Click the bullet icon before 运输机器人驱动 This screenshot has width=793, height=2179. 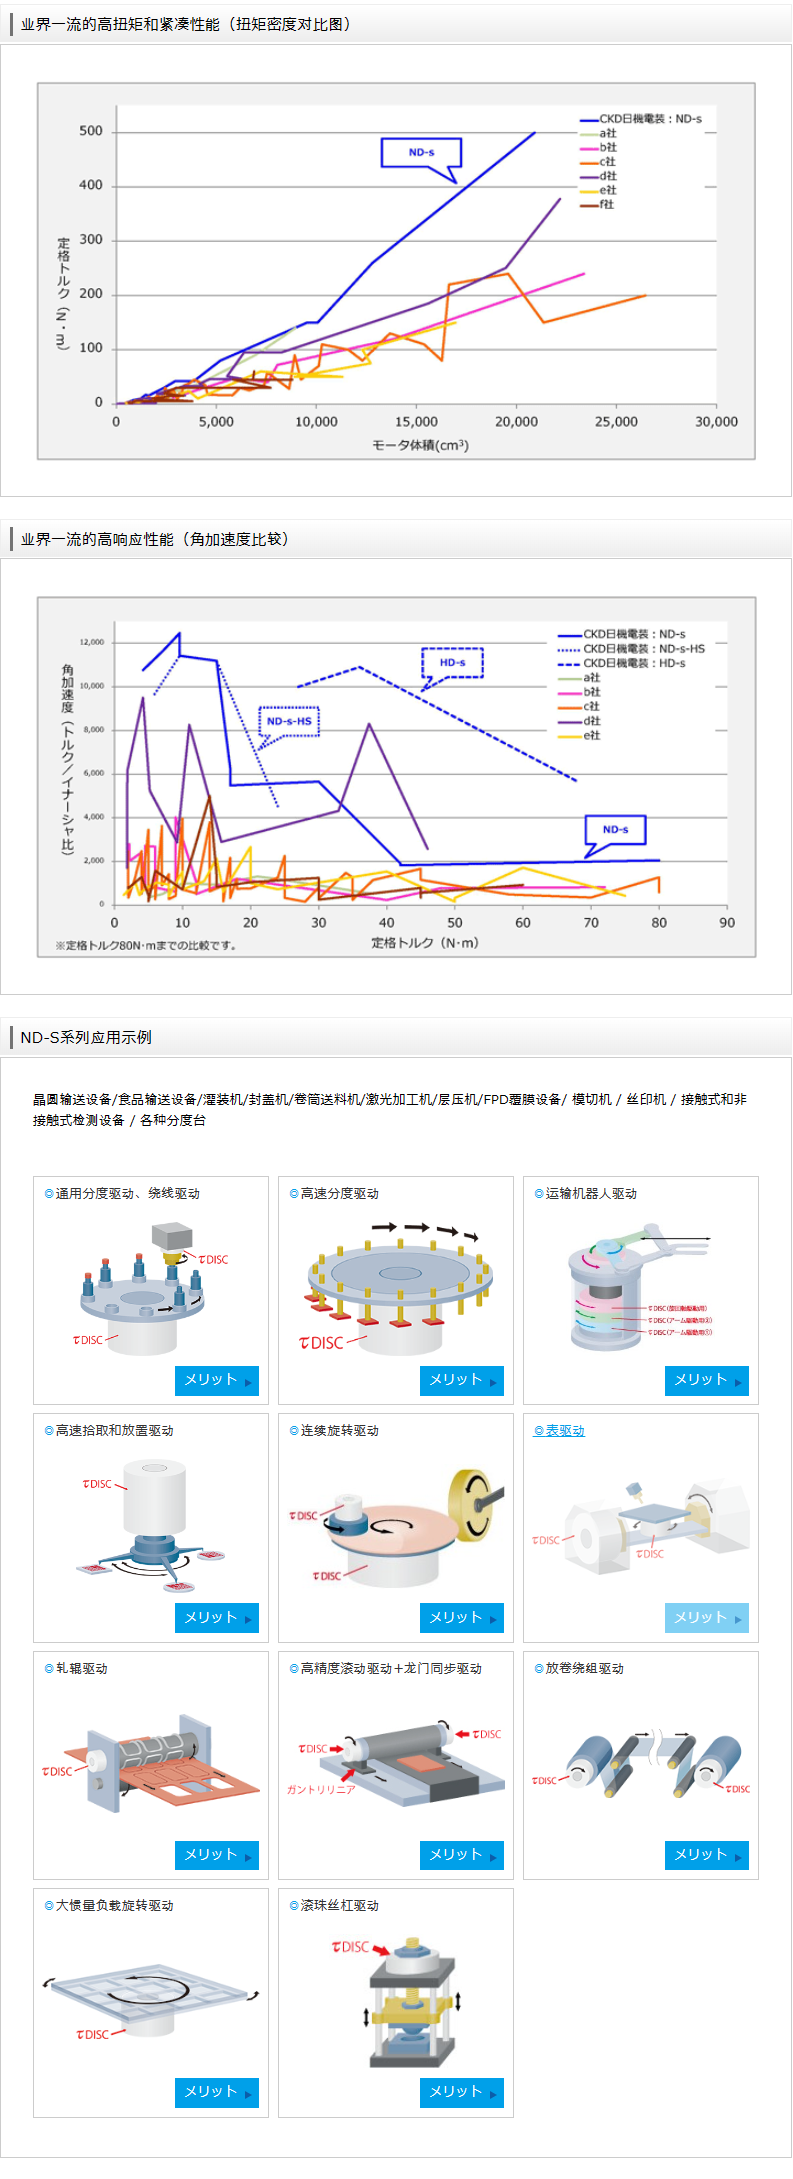tap(539, 1194)
